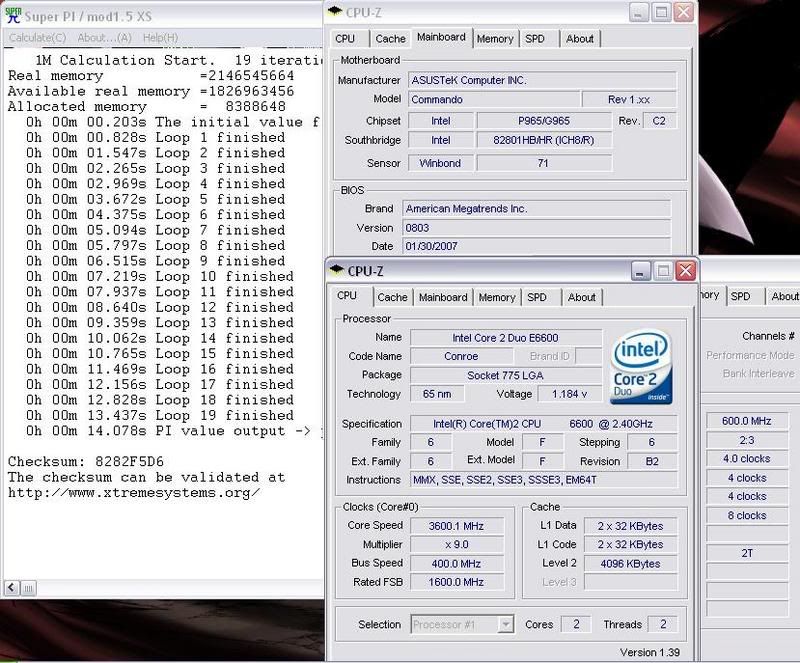Click the SPD tab in the rightmost CPU-Z window
This screenshot has width=800, height=663.
[x=741, y=297]
